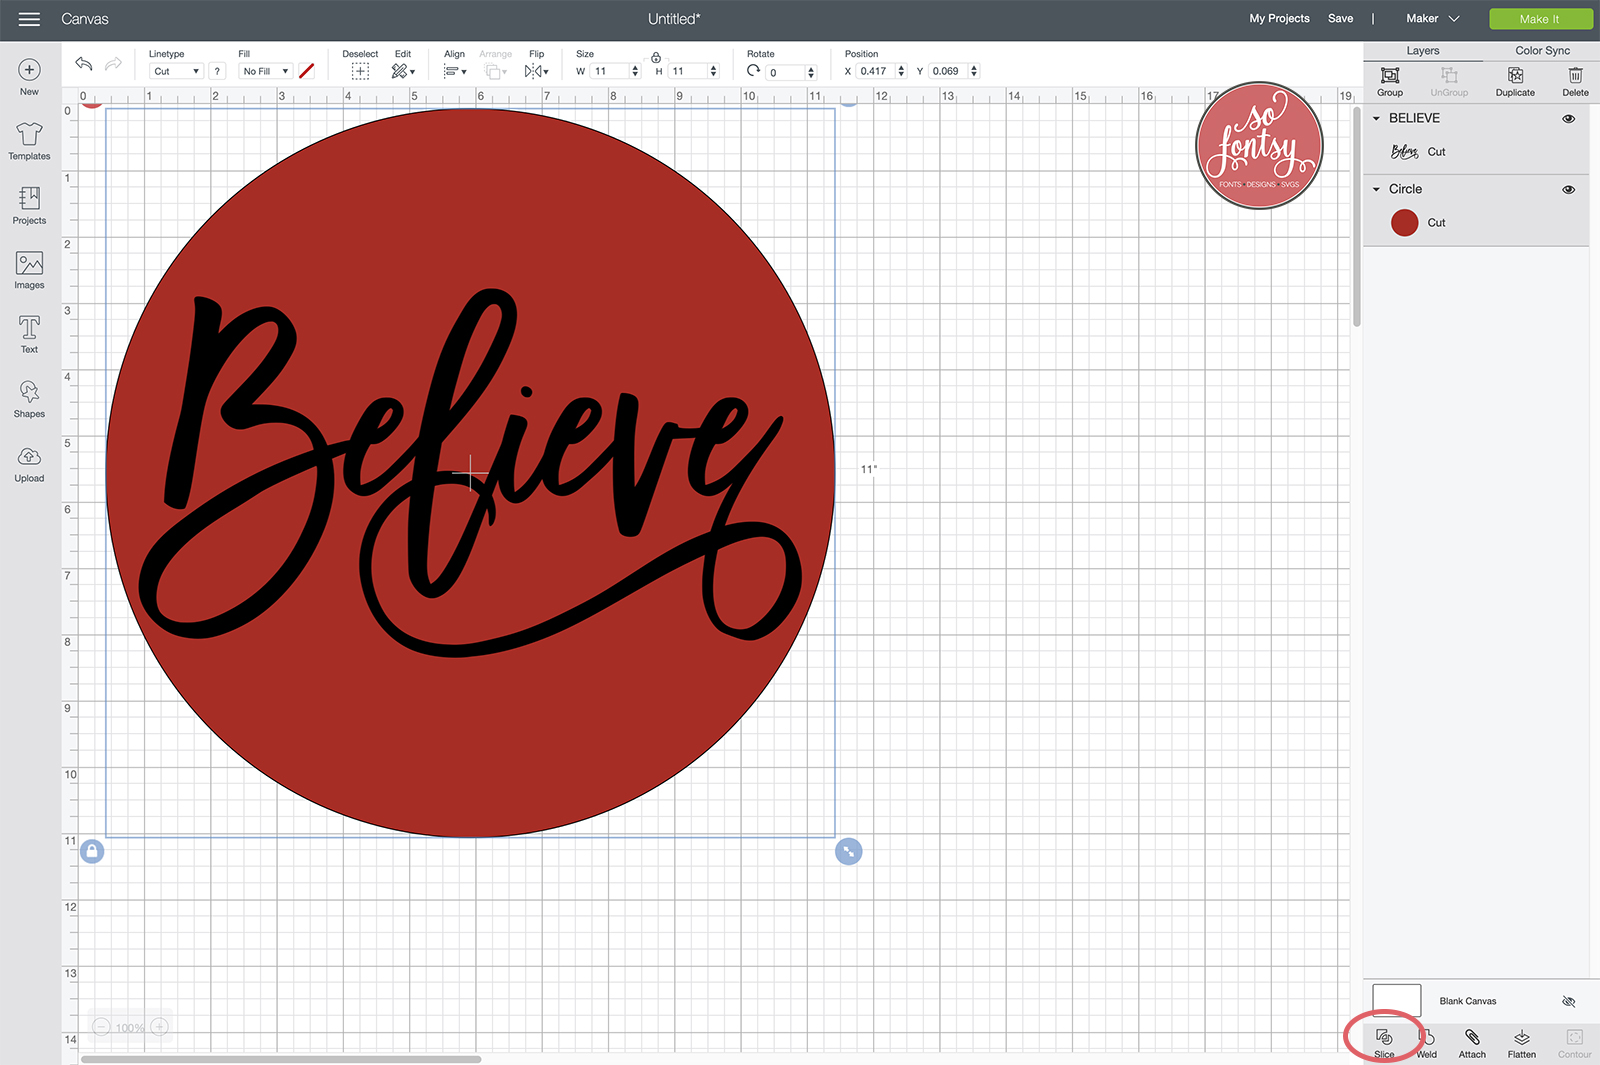Click the Attach paperclip icon
The image size is (1600, 1065).
1472,1038
